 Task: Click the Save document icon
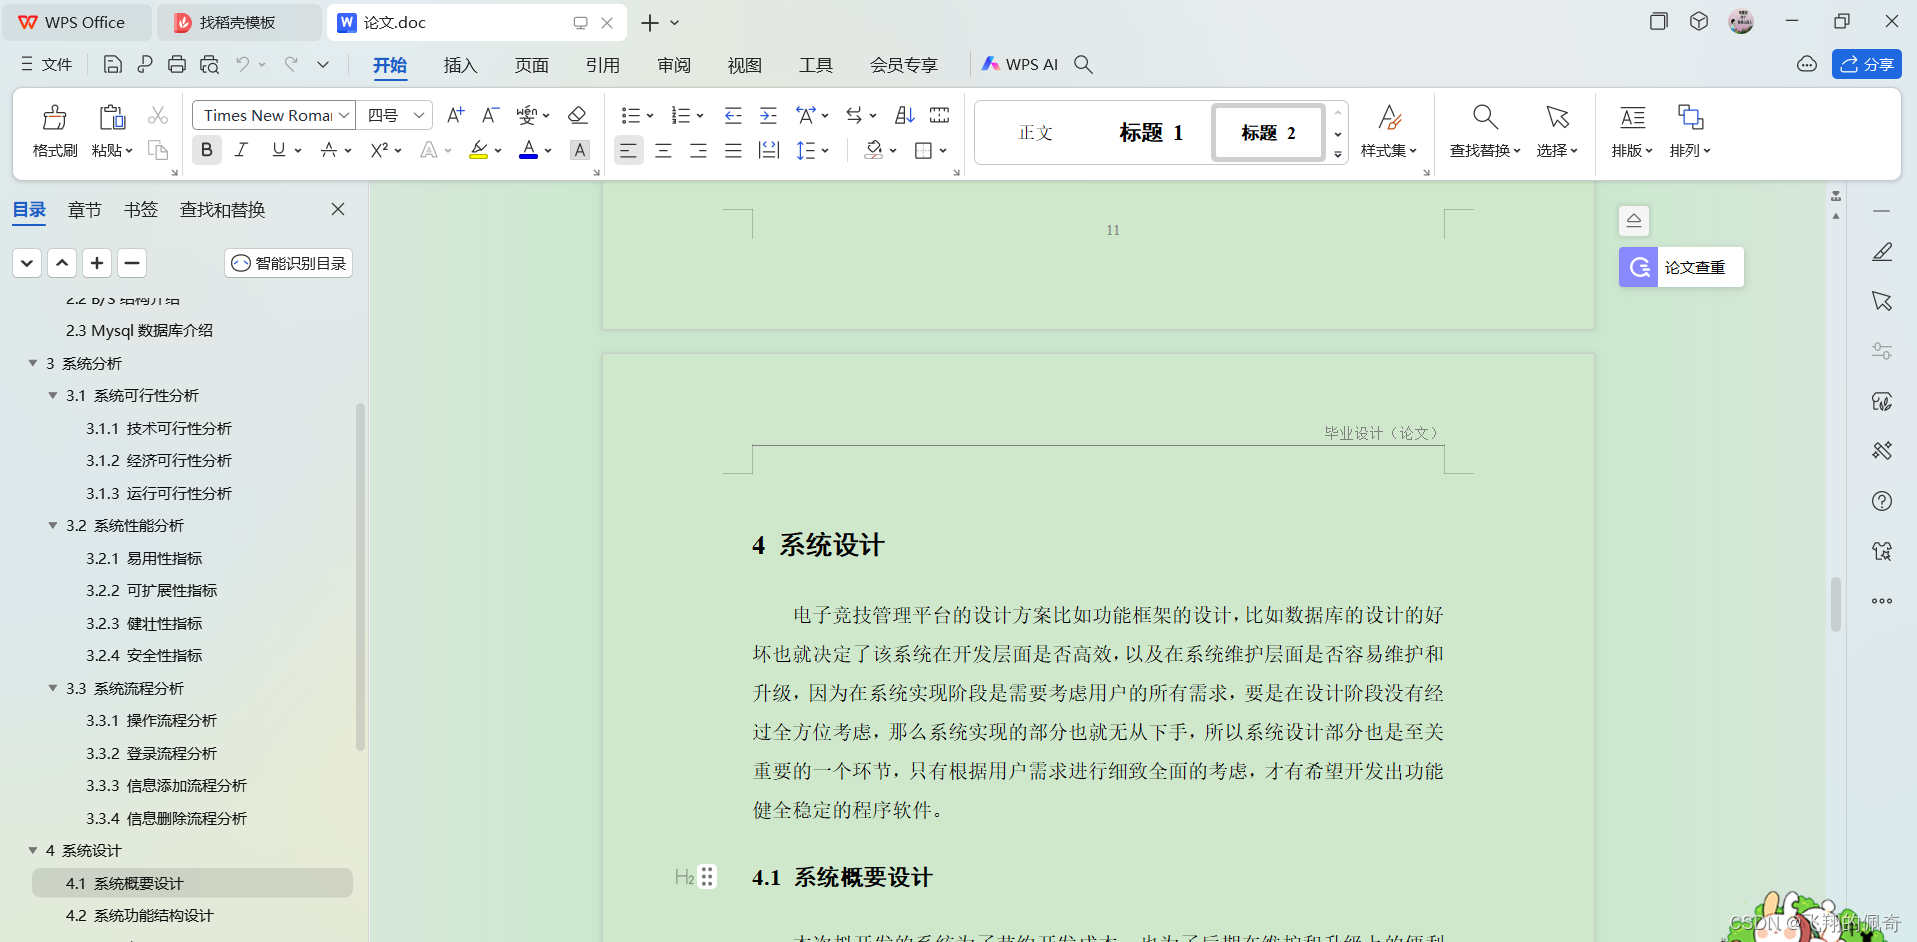coord(113,64)
